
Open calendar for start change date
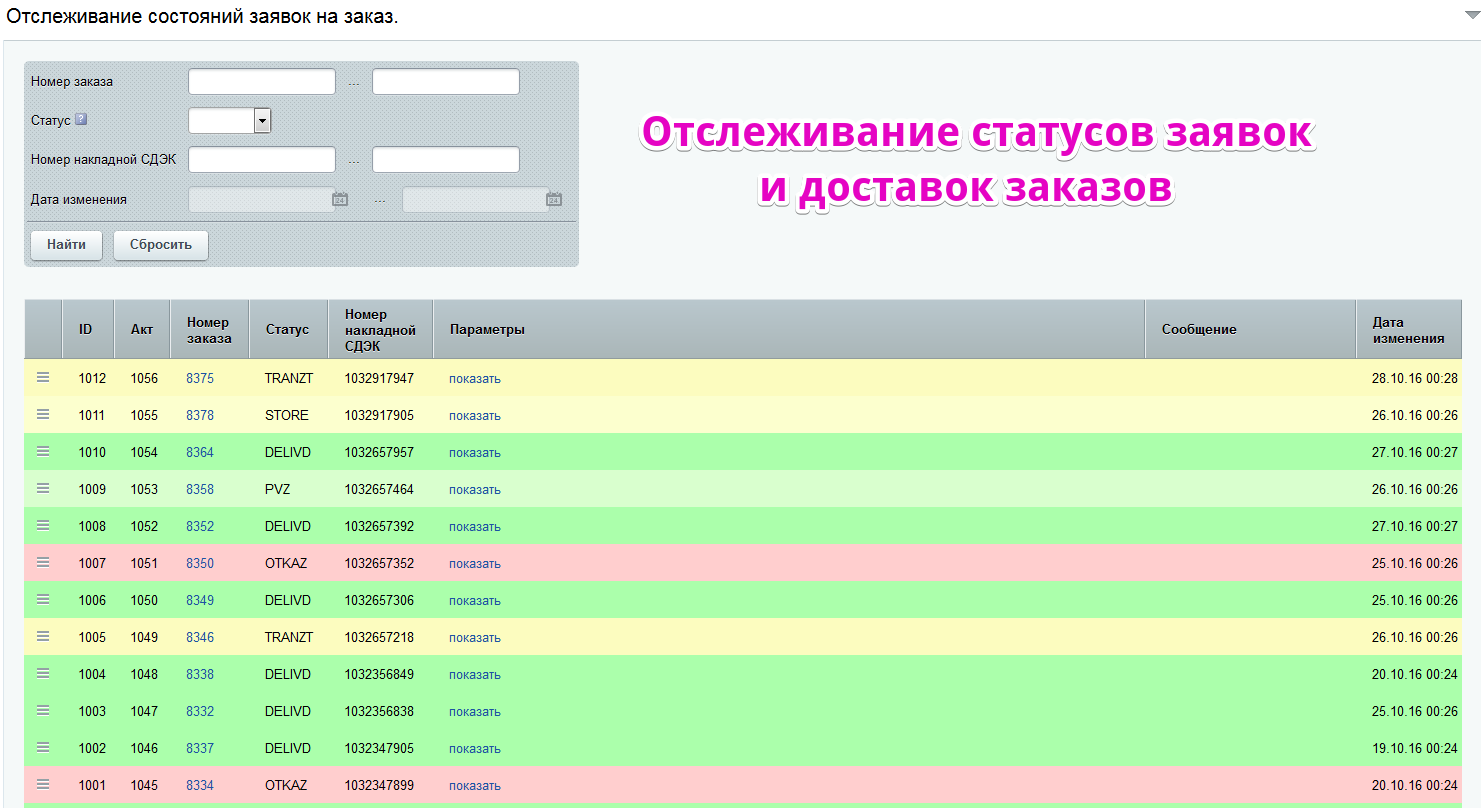coord(340,199)
